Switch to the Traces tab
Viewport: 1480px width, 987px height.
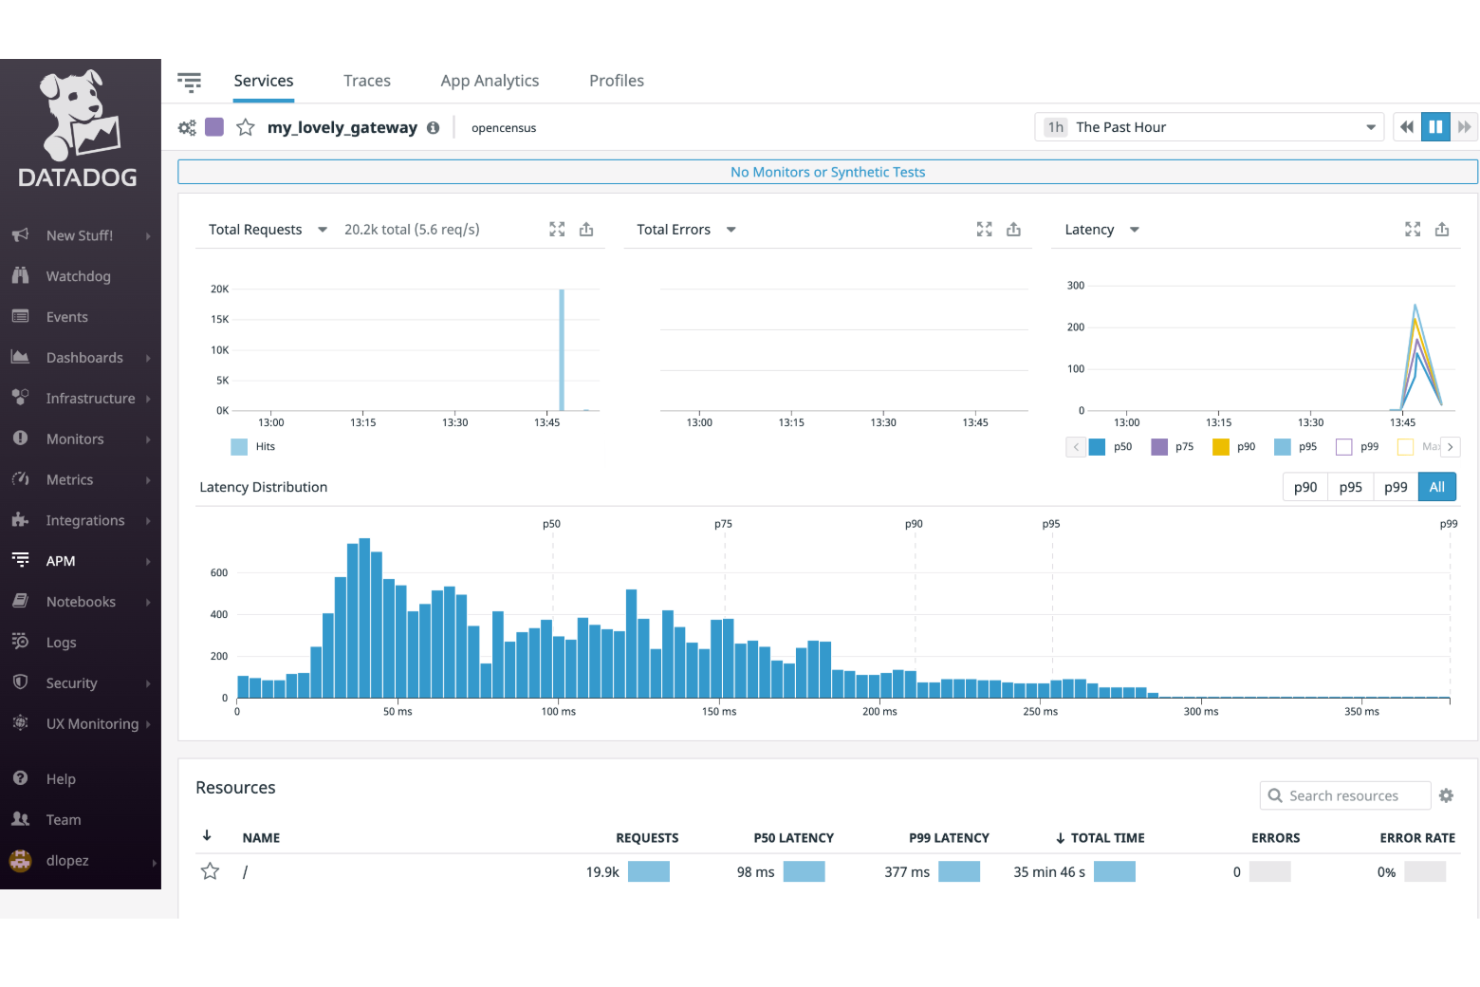pos(367,80)
